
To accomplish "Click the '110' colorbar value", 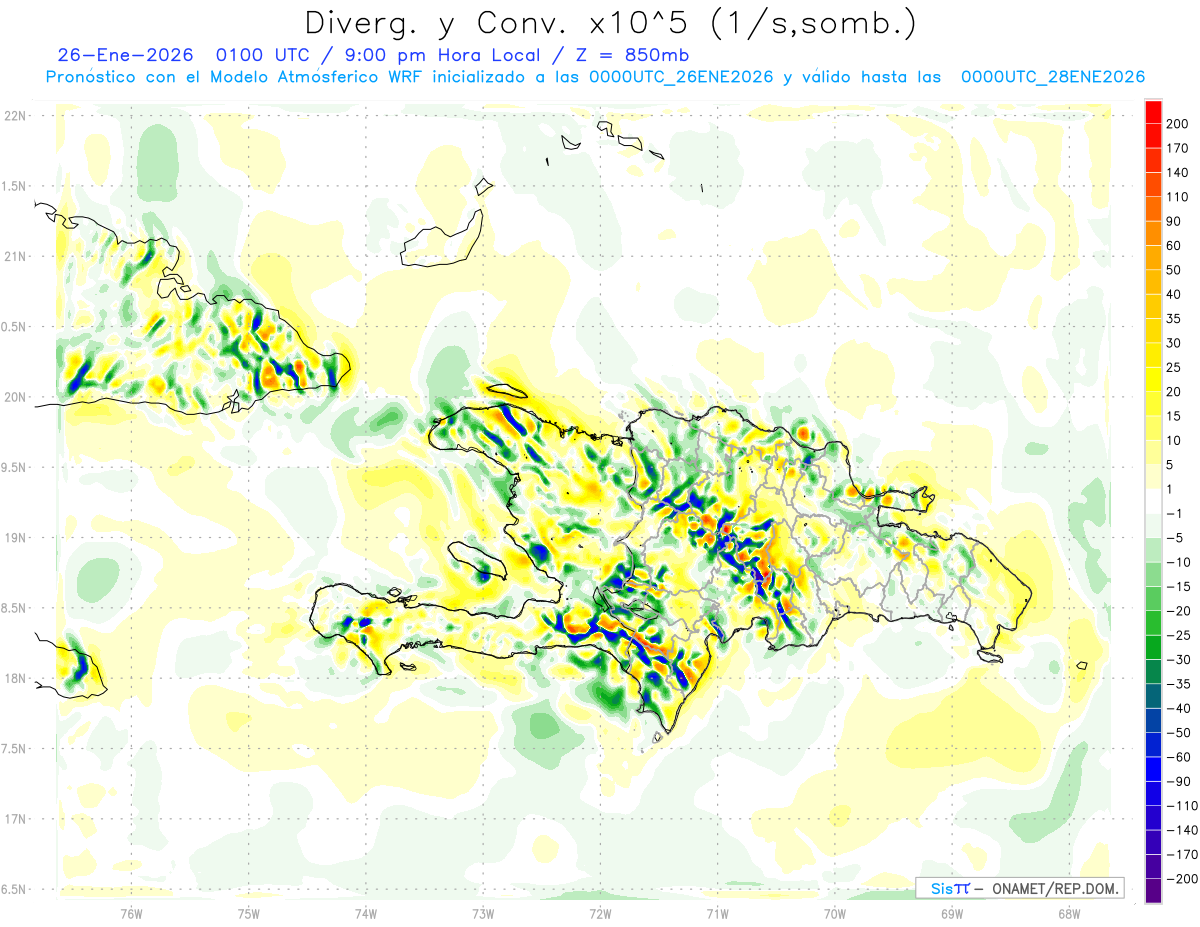I will pyautogui.click(x=1177, y=197).
